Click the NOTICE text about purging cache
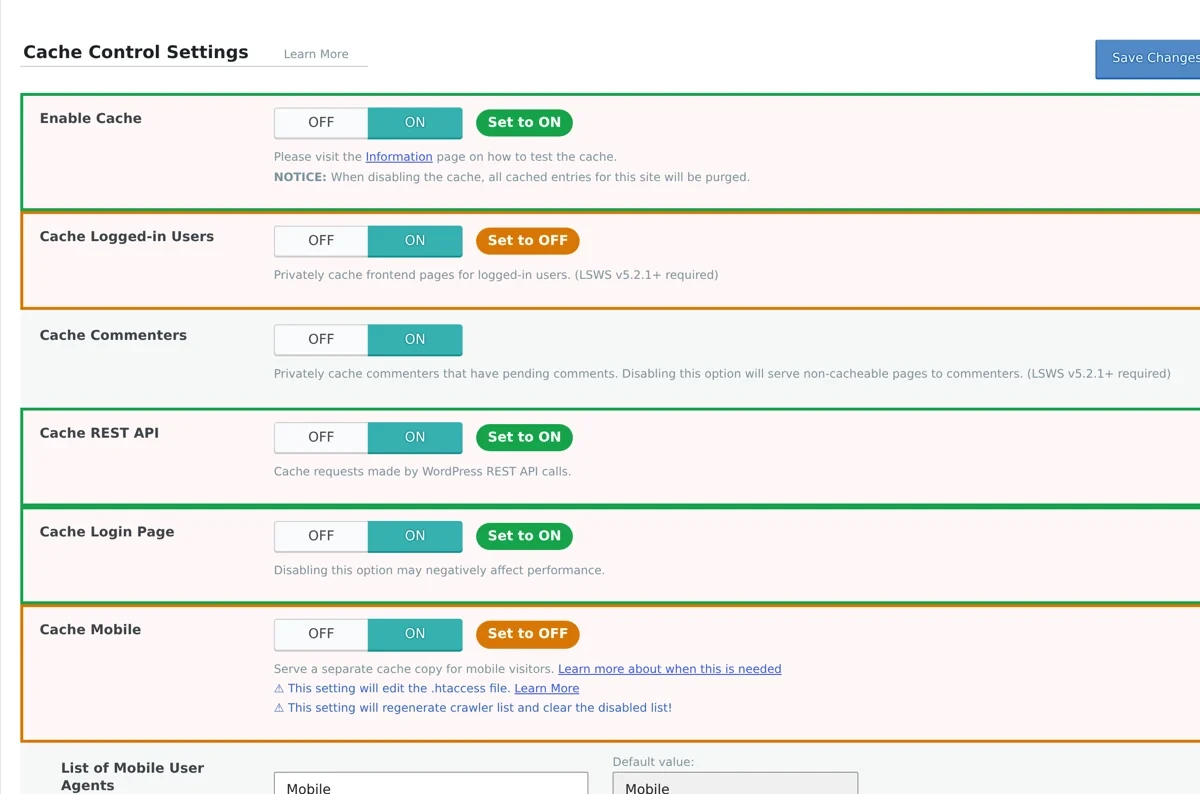This screenshot has height=794, width=1200. coord(512,177)
